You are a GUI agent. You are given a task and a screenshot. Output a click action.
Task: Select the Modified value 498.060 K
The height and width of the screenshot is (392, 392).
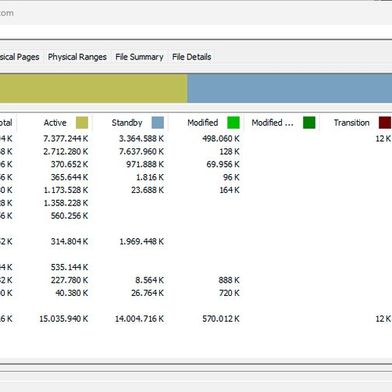pyautogui.click(x=221, y=139)
